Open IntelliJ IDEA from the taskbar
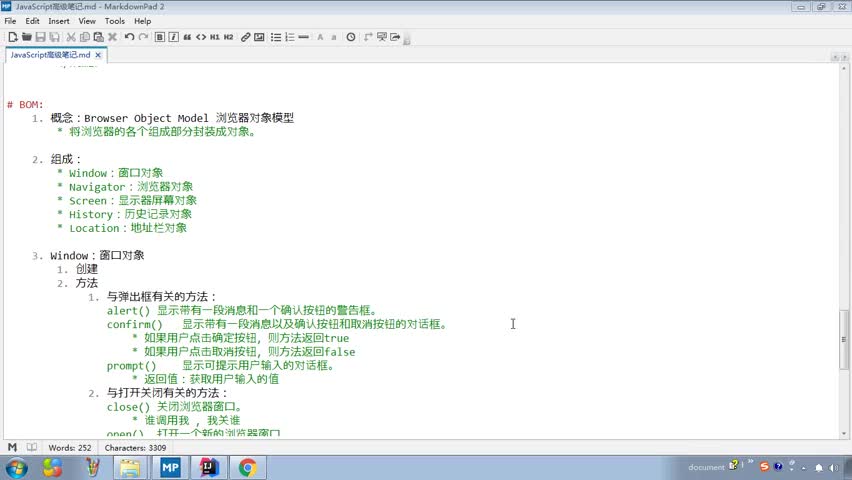Viewport: 852px width, 480px height. (x=209, y=467)
